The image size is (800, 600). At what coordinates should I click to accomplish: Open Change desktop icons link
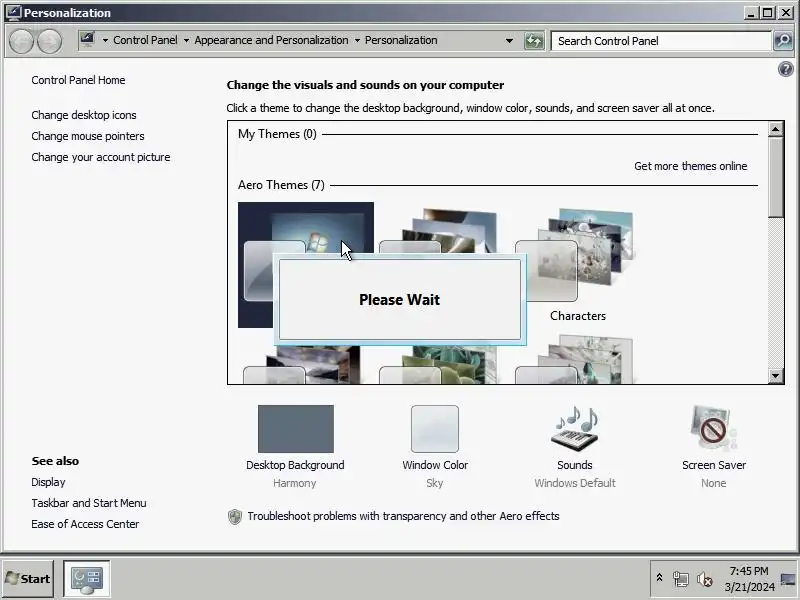click(84, 115)
